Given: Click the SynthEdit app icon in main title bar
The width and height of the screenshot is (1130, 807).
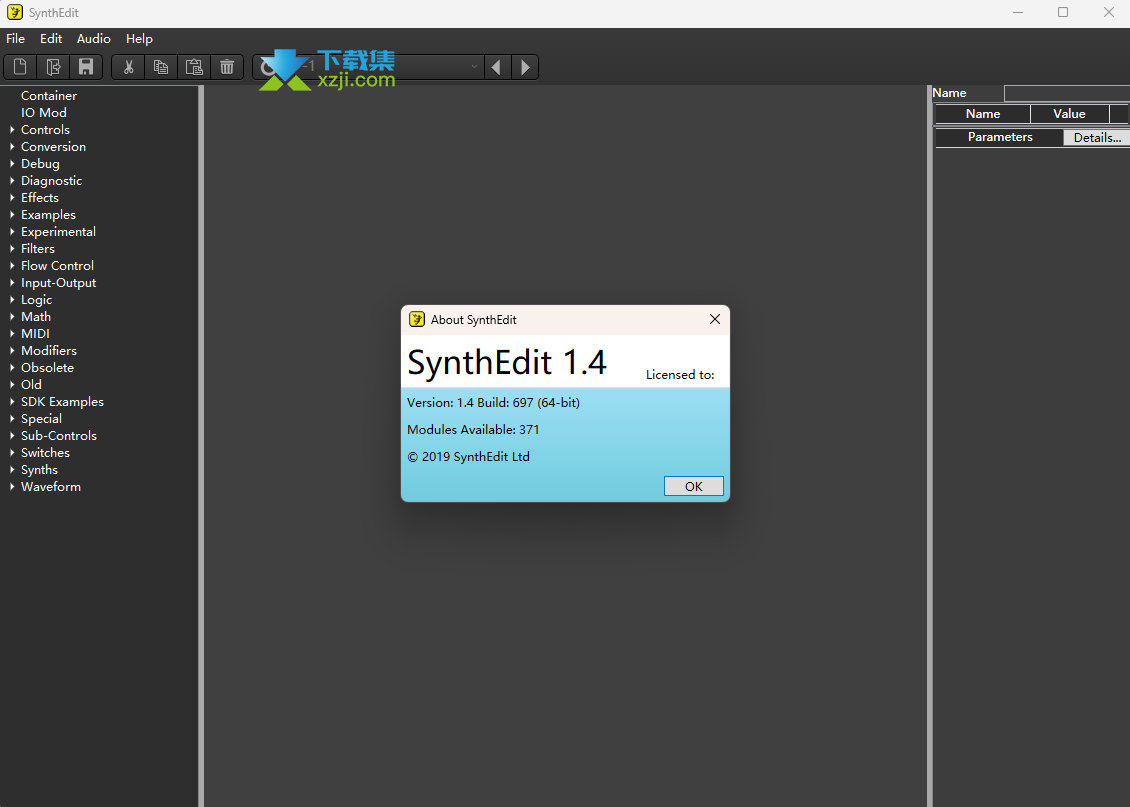Looking at the screenshot, I should pyautogui.click(x=14, y=12).
